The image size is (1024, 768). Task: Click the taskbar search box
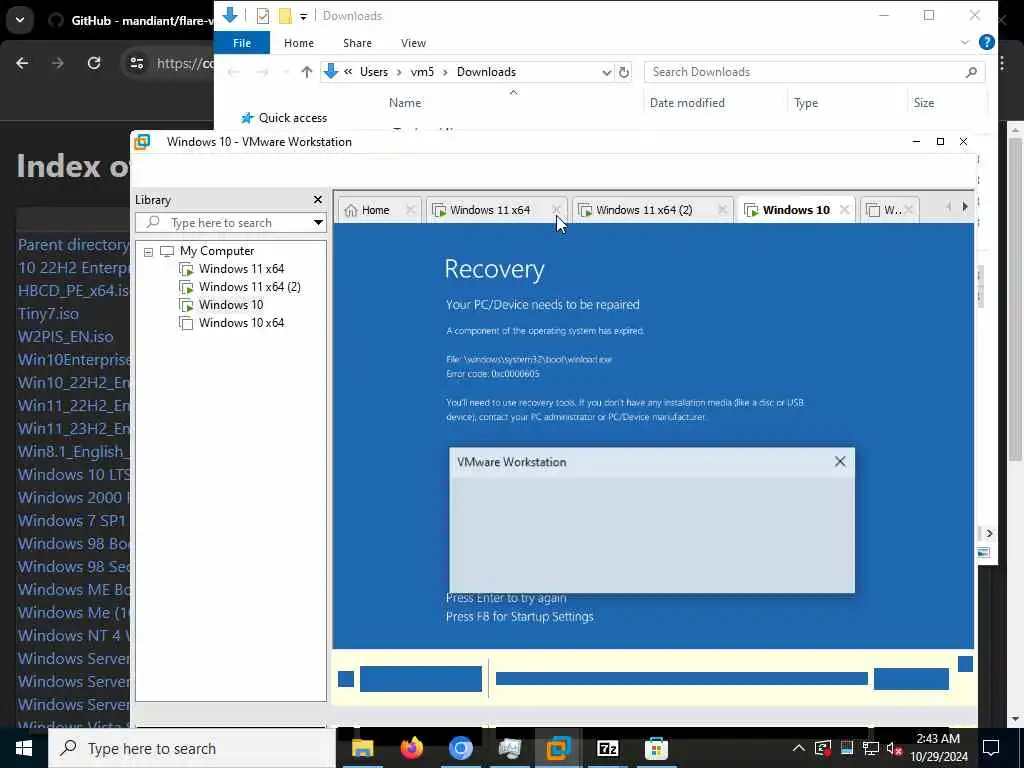(191, 748)
